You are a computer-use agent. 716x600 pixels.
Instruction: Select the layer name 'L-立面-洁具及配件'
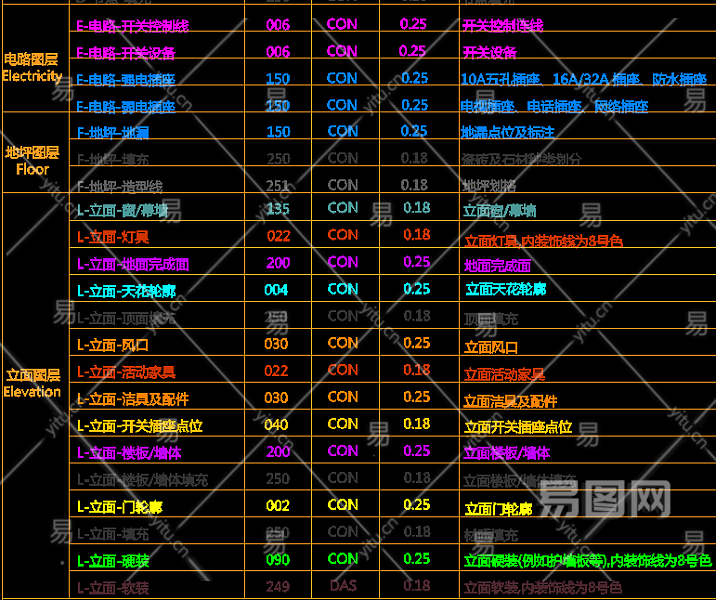click(133, 399)
